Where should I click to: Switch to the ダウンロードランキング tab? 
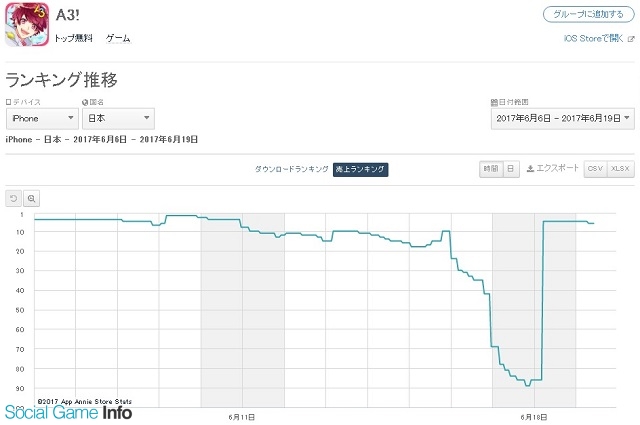pos(291,169)
